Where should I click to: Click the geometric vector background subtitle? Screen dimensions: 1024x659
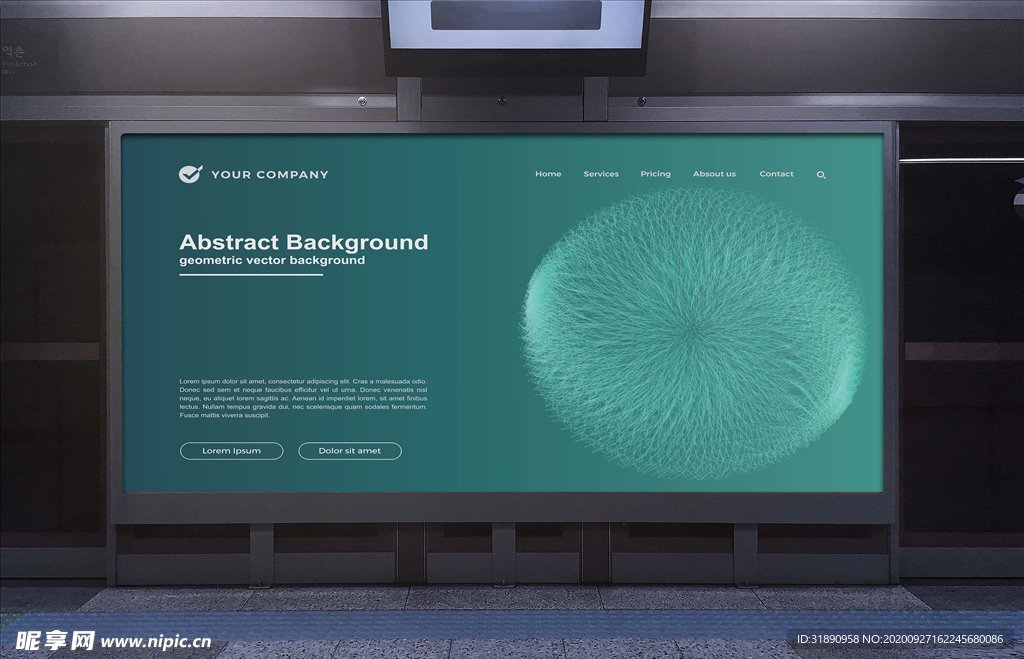272,261
